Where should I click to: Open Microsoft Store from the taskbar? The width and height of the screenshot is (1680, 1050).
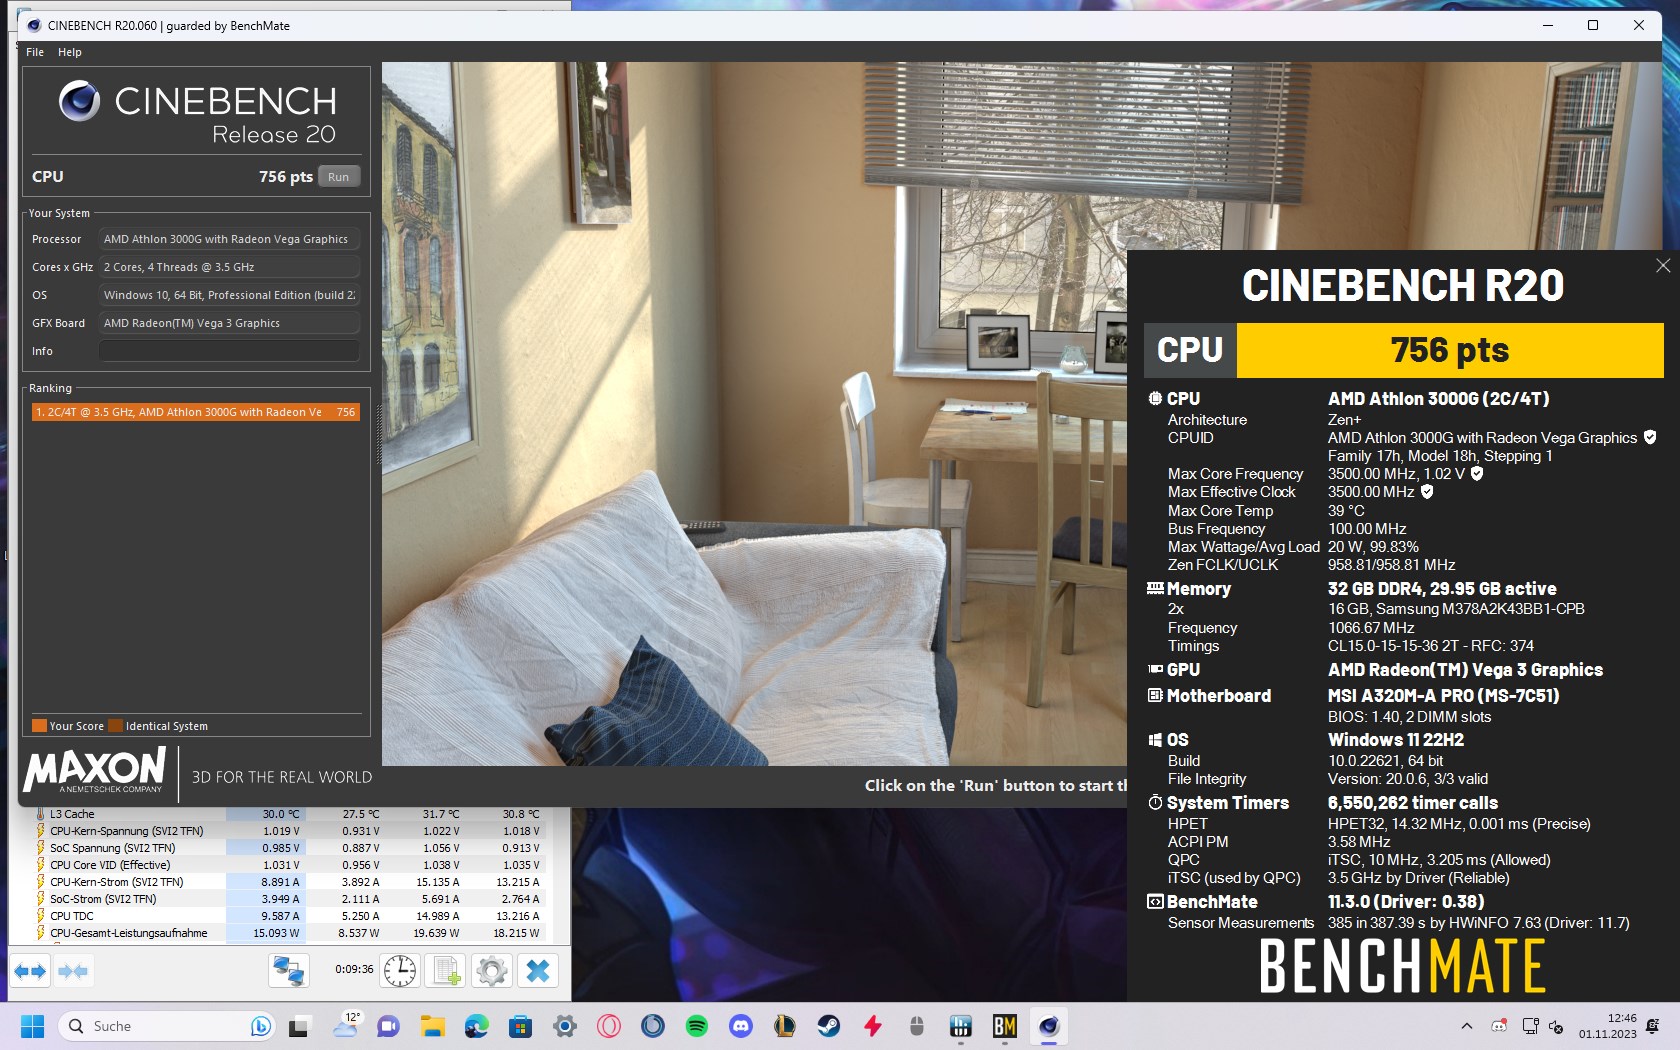coord(520,1026)
